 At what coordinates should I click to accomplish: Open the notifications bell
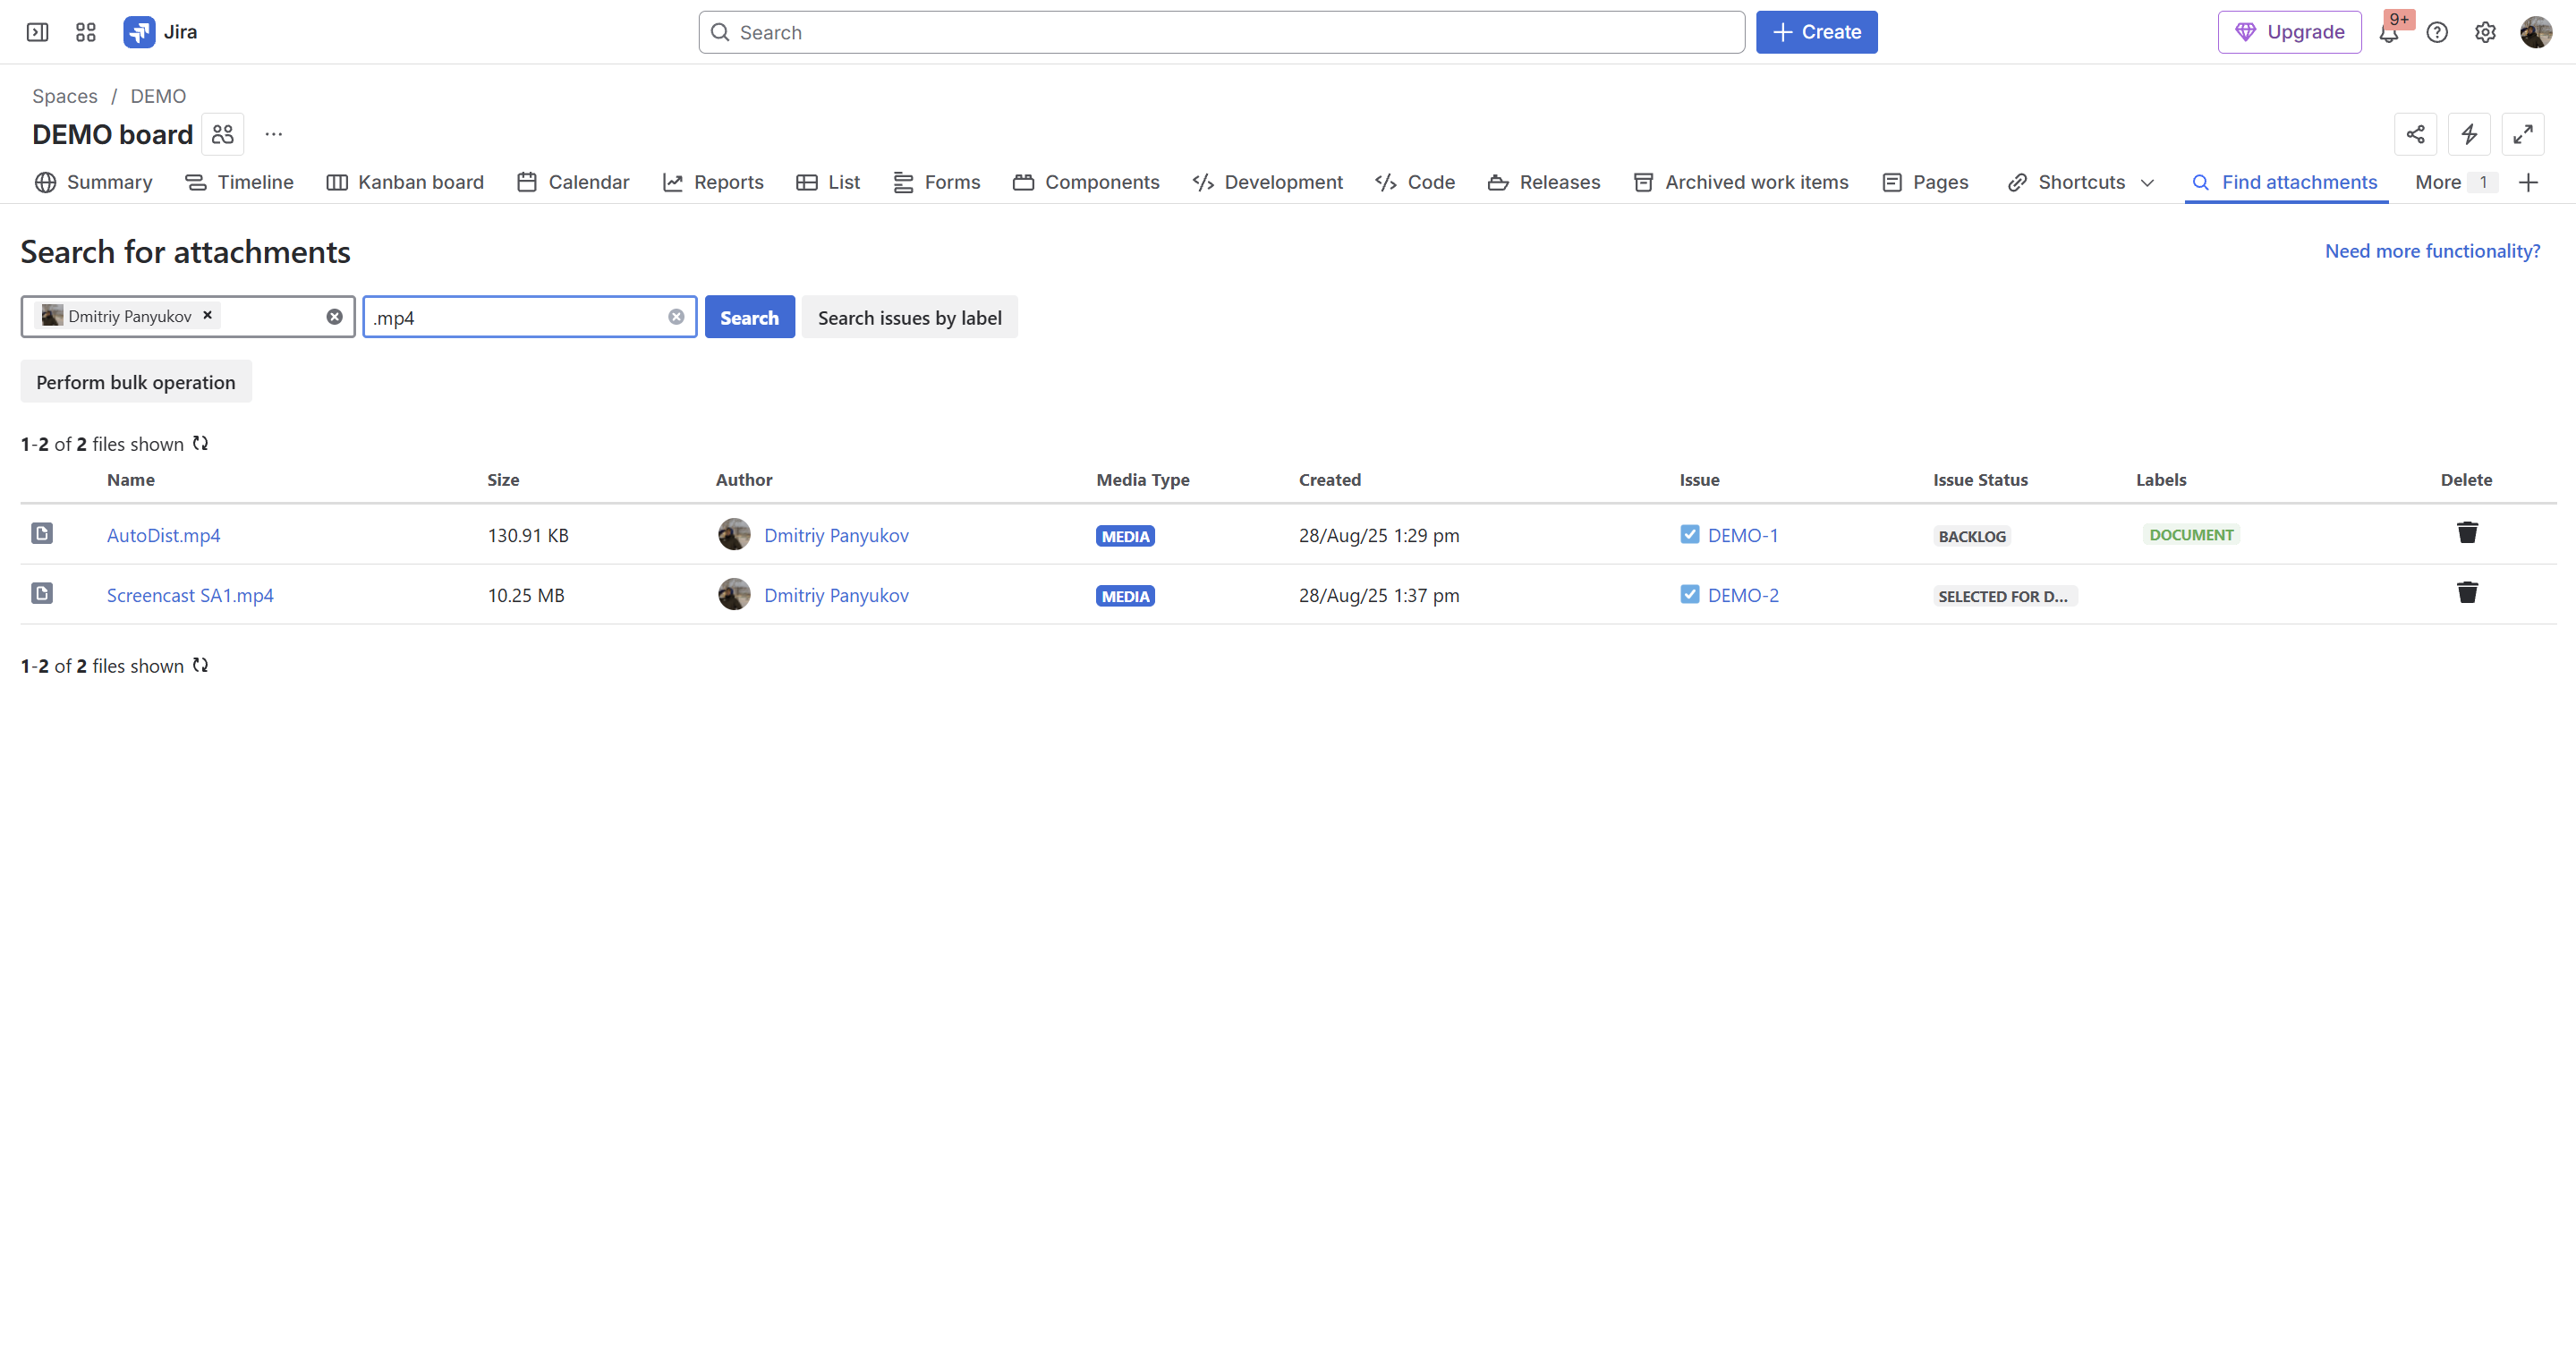click(2388, 33)
